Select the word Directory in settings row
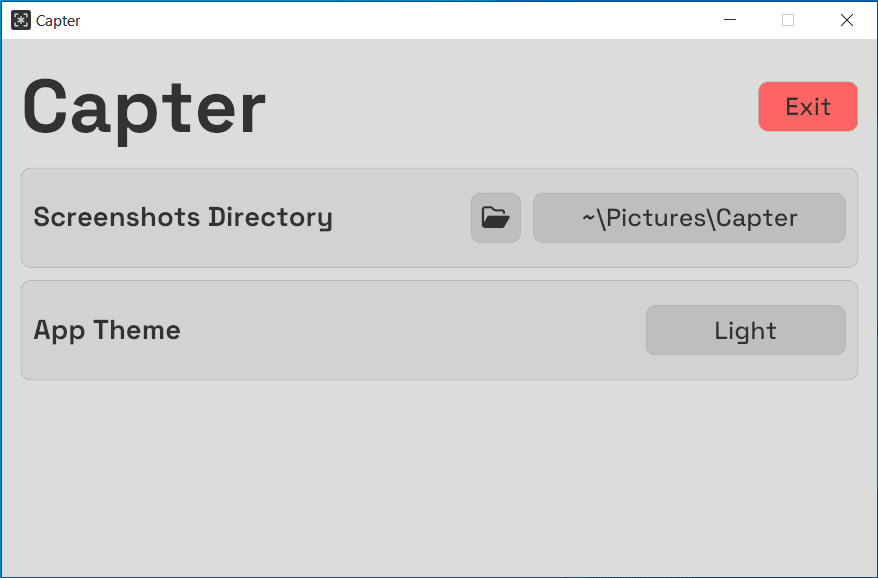878x578 pixels. click(x=270, y=218)
